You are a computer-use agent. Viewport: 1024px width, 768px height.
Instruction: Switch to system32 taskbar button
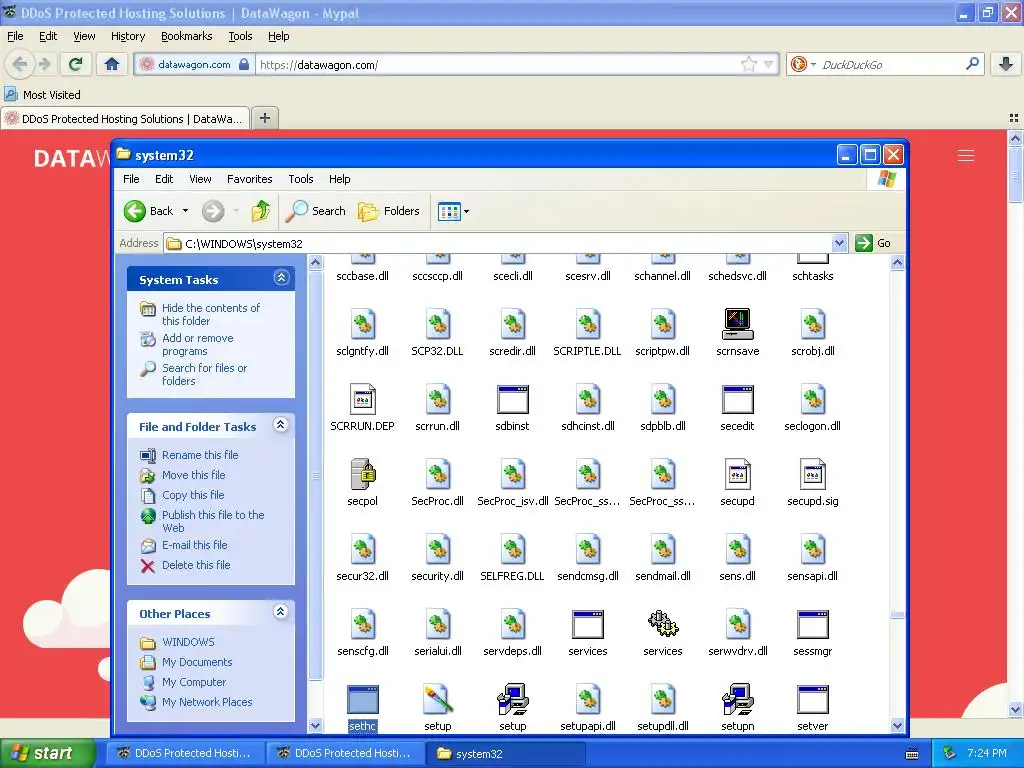click(504, 753)
